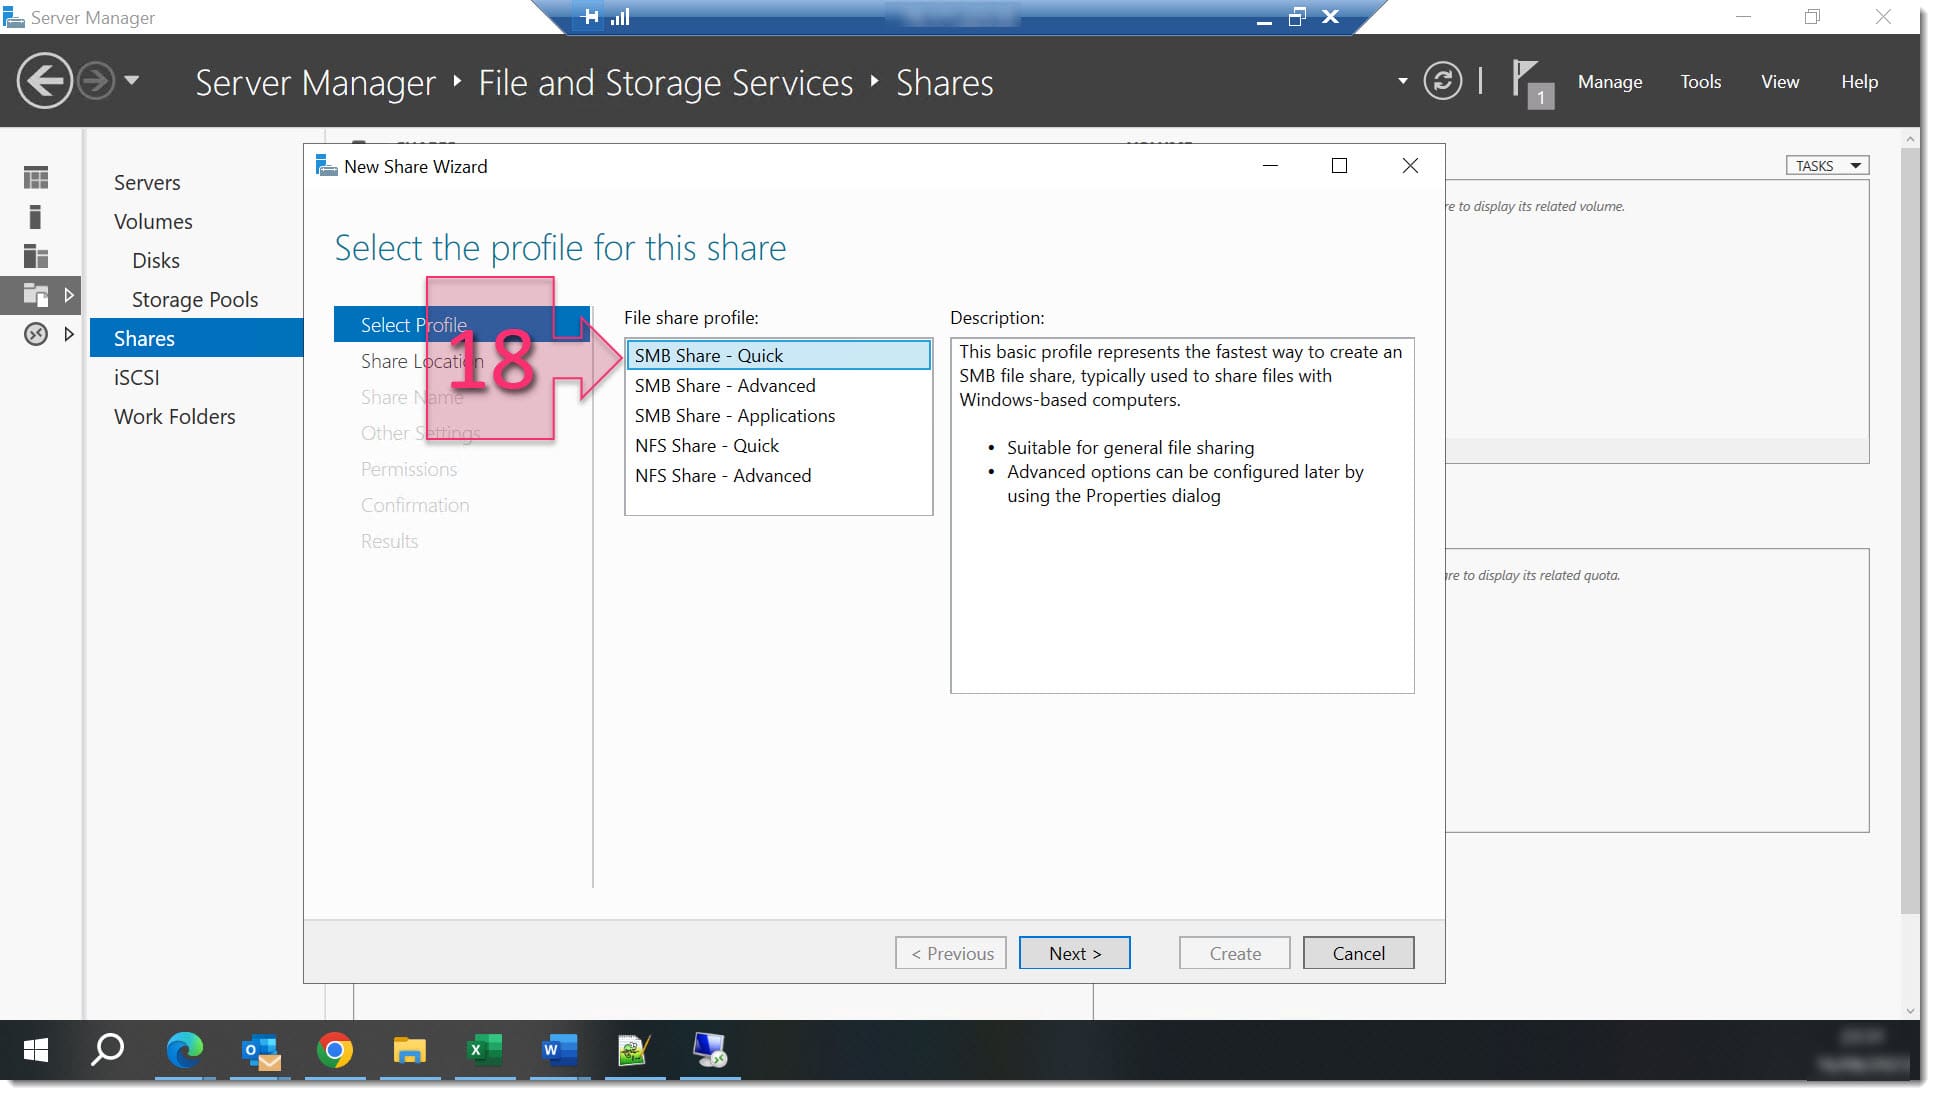Image resolution: width=1935 pixels, height=1095 pixels.
Task: Click the Cancel button
Action: click(x=1358, y=953)
